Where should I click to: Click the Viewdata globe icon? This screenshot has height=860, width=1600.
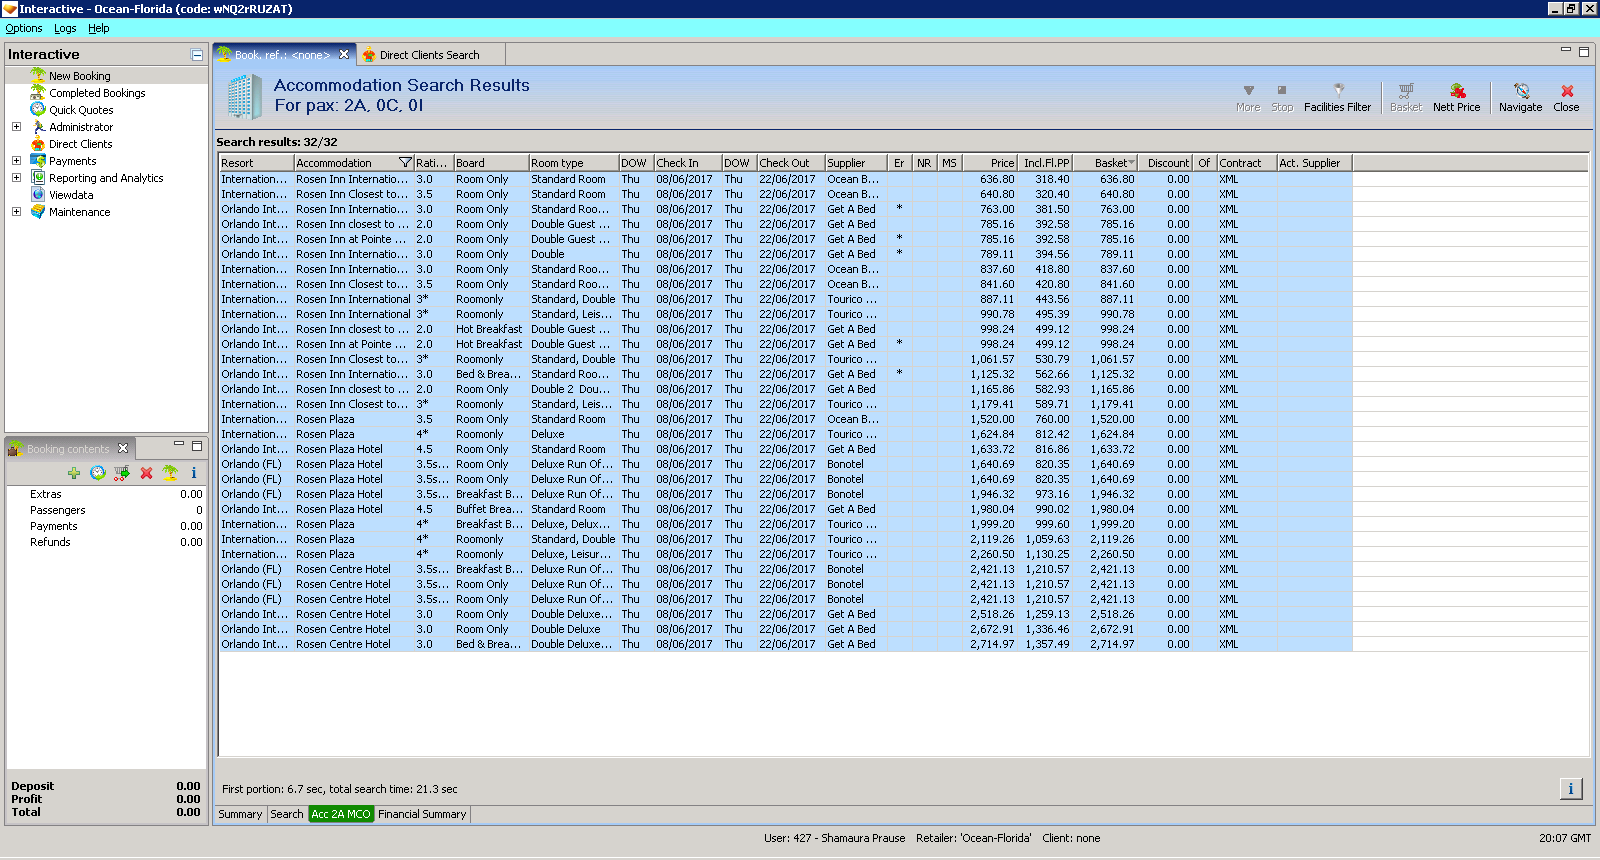[x=38, y=194]
